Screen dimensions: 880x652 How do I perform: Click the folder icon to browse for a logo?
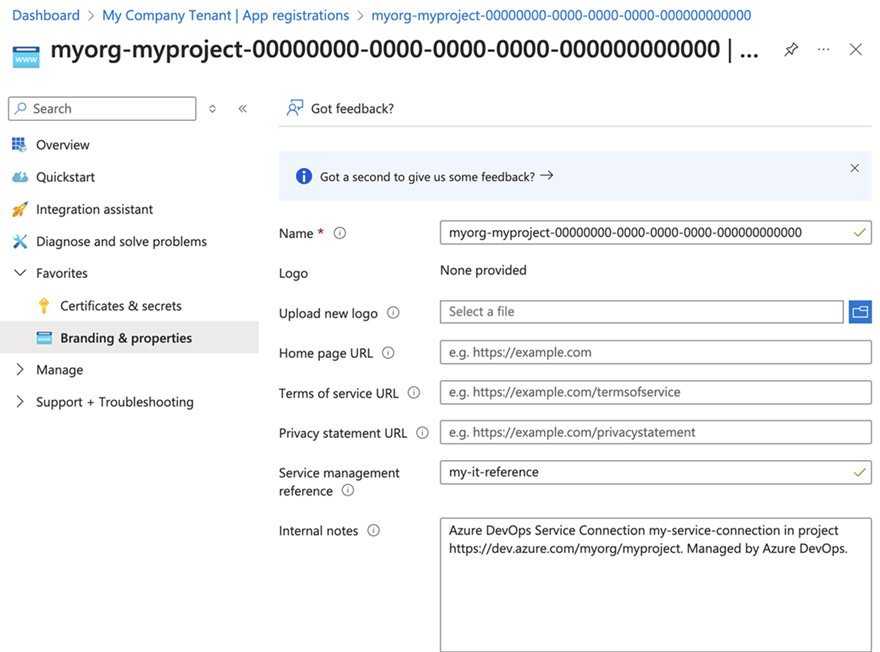point(860,311)
